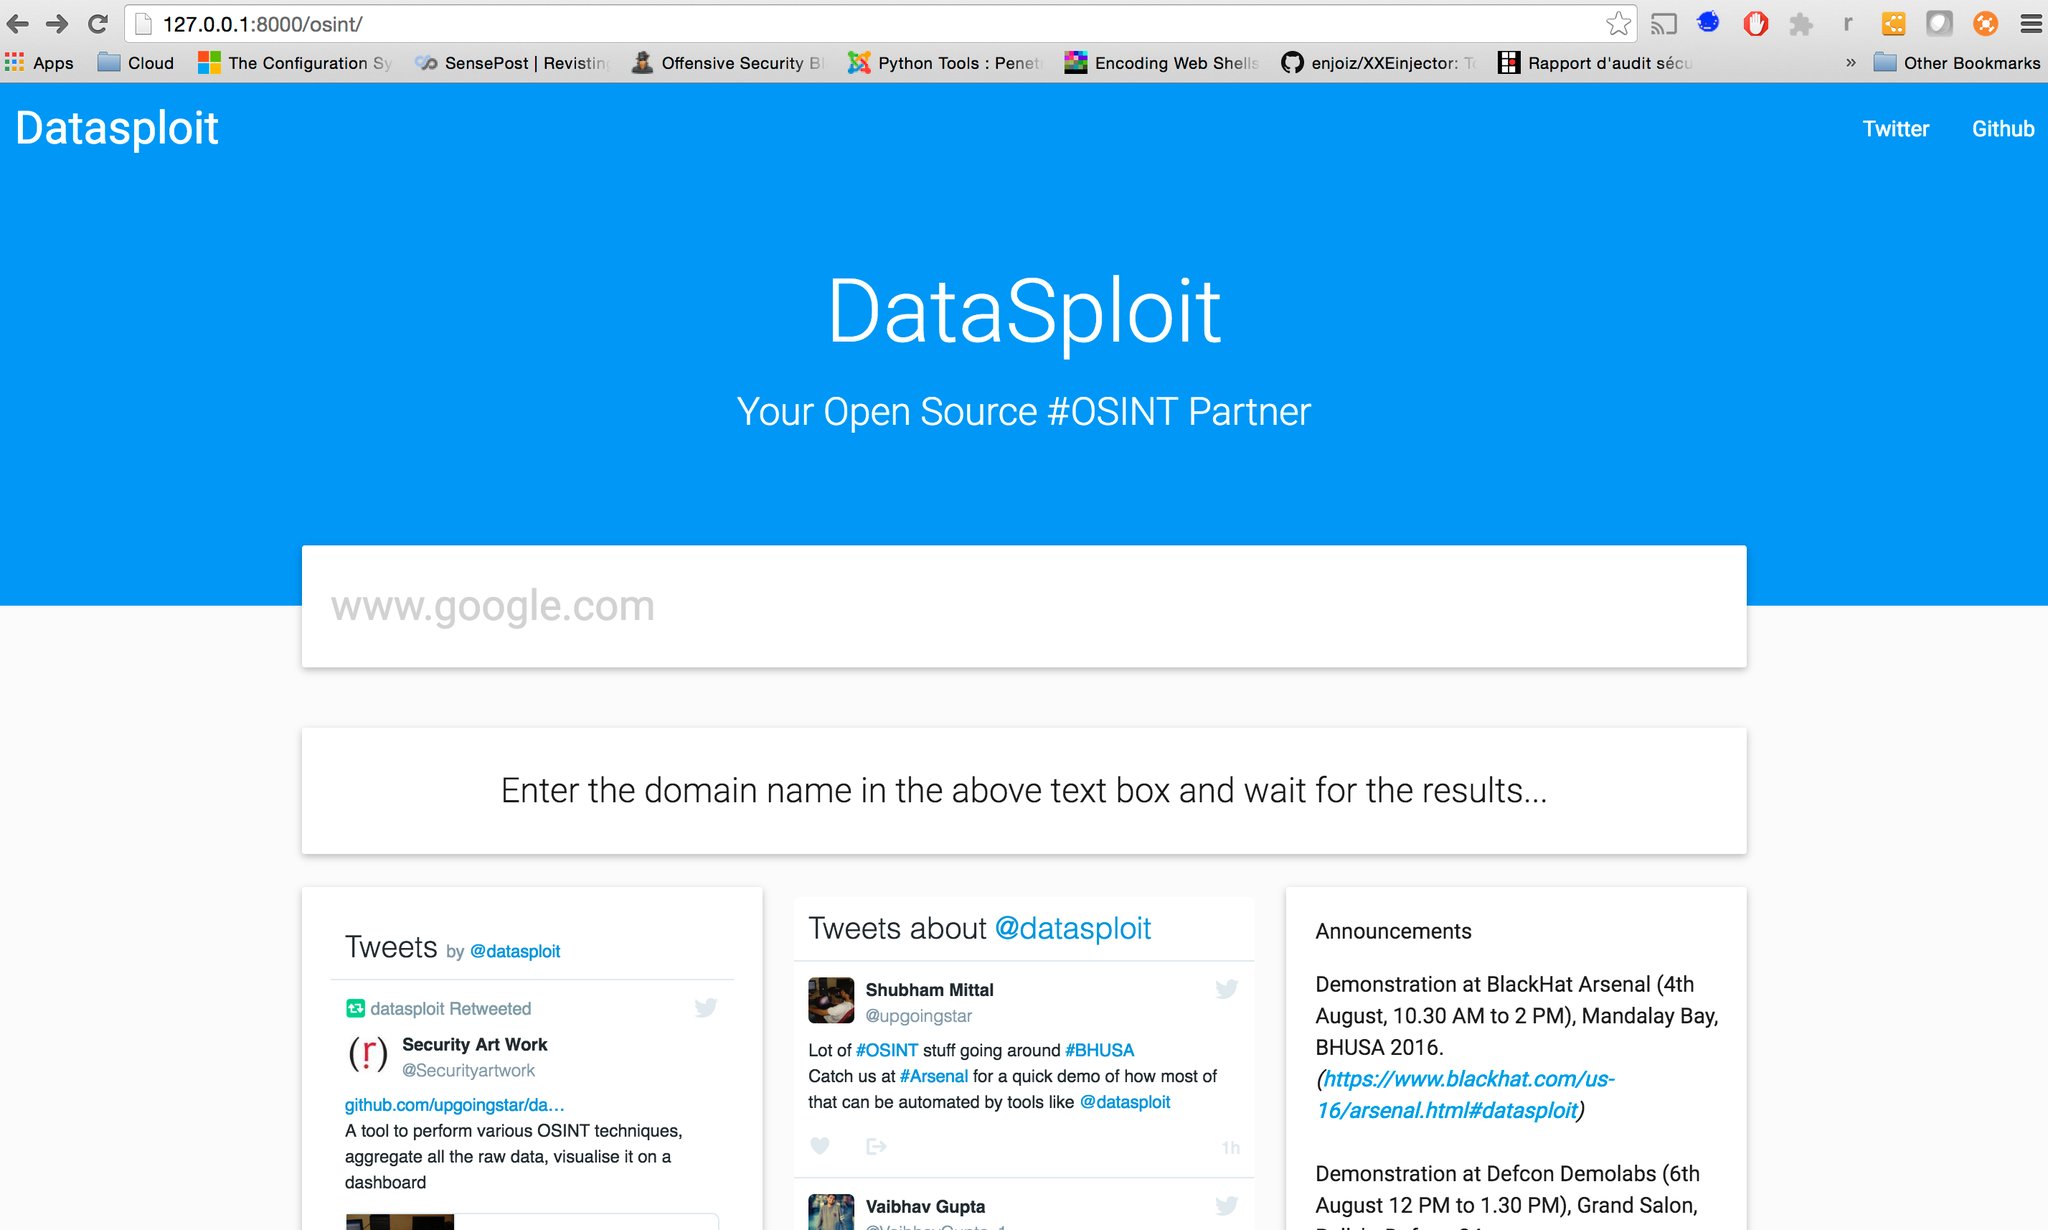Click @datasploit in Tweets about heading

(x=1072, y=928)
